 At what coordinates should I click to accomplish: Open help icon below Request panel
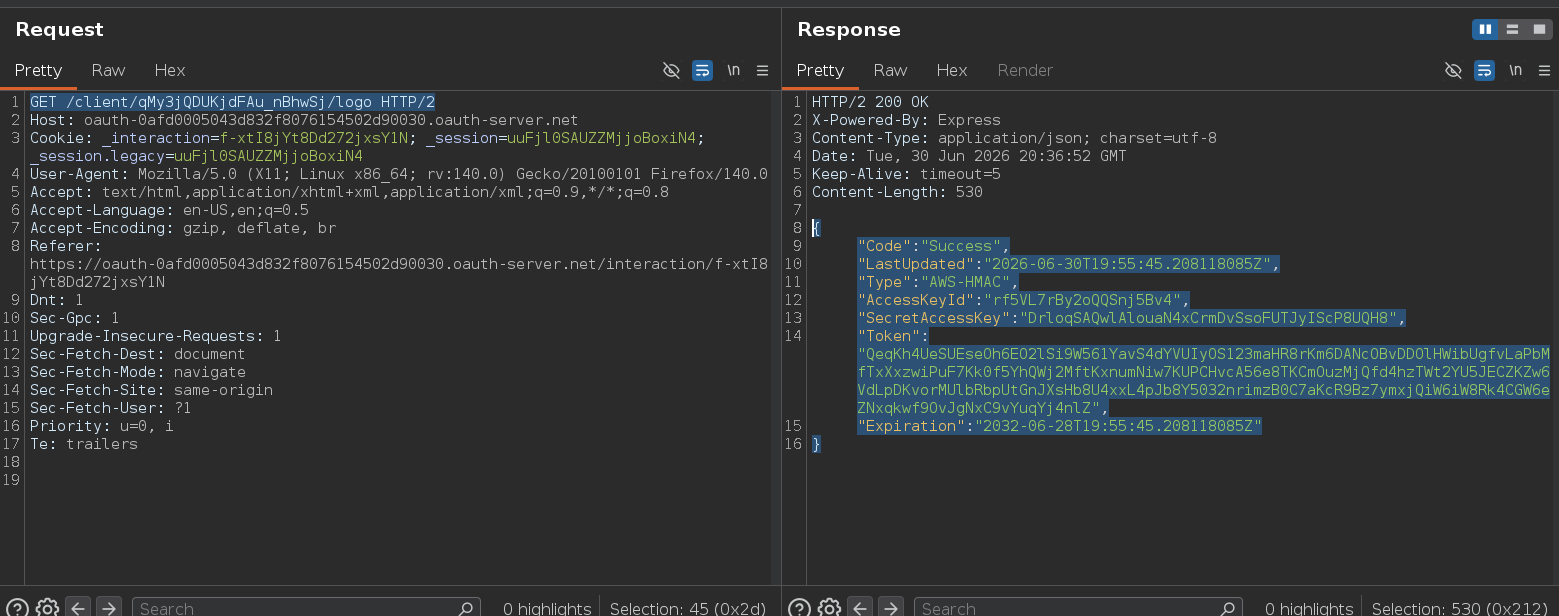click(17, 607)
